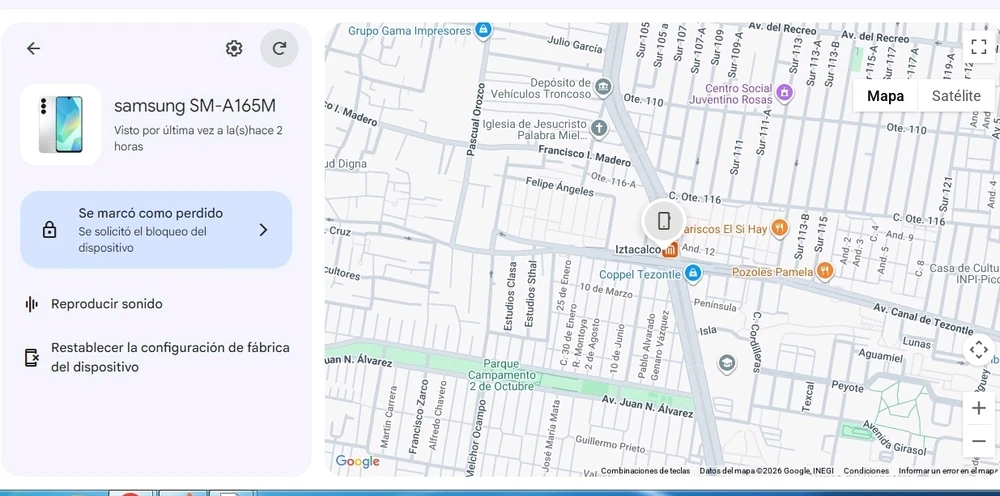Zoom out on the map

pyautogui.click(x=978, y=441)
